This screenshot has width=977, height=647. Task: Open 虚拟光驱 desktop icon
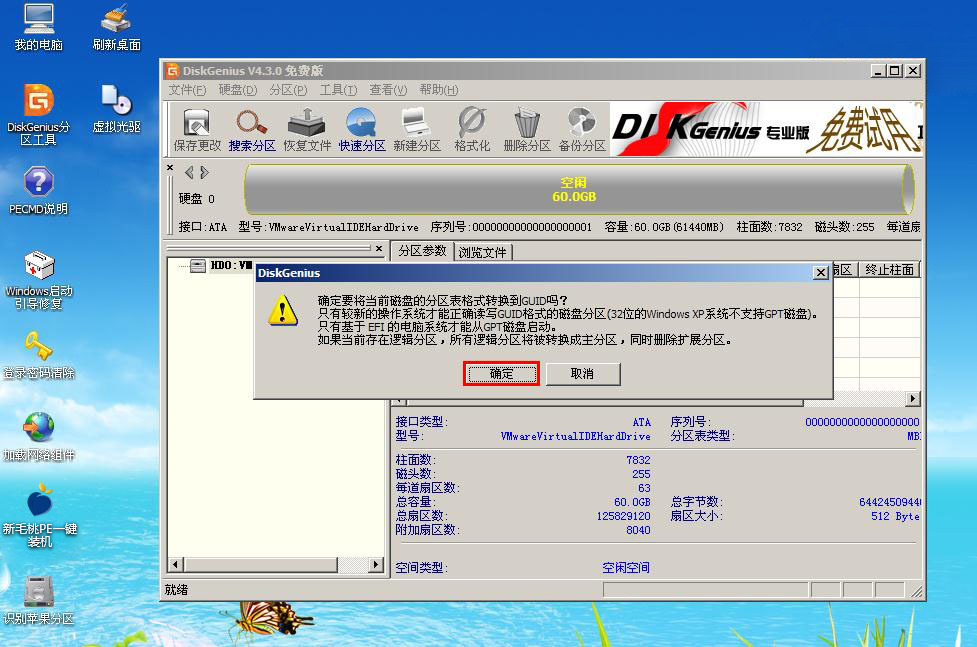(x=117, y=109)
